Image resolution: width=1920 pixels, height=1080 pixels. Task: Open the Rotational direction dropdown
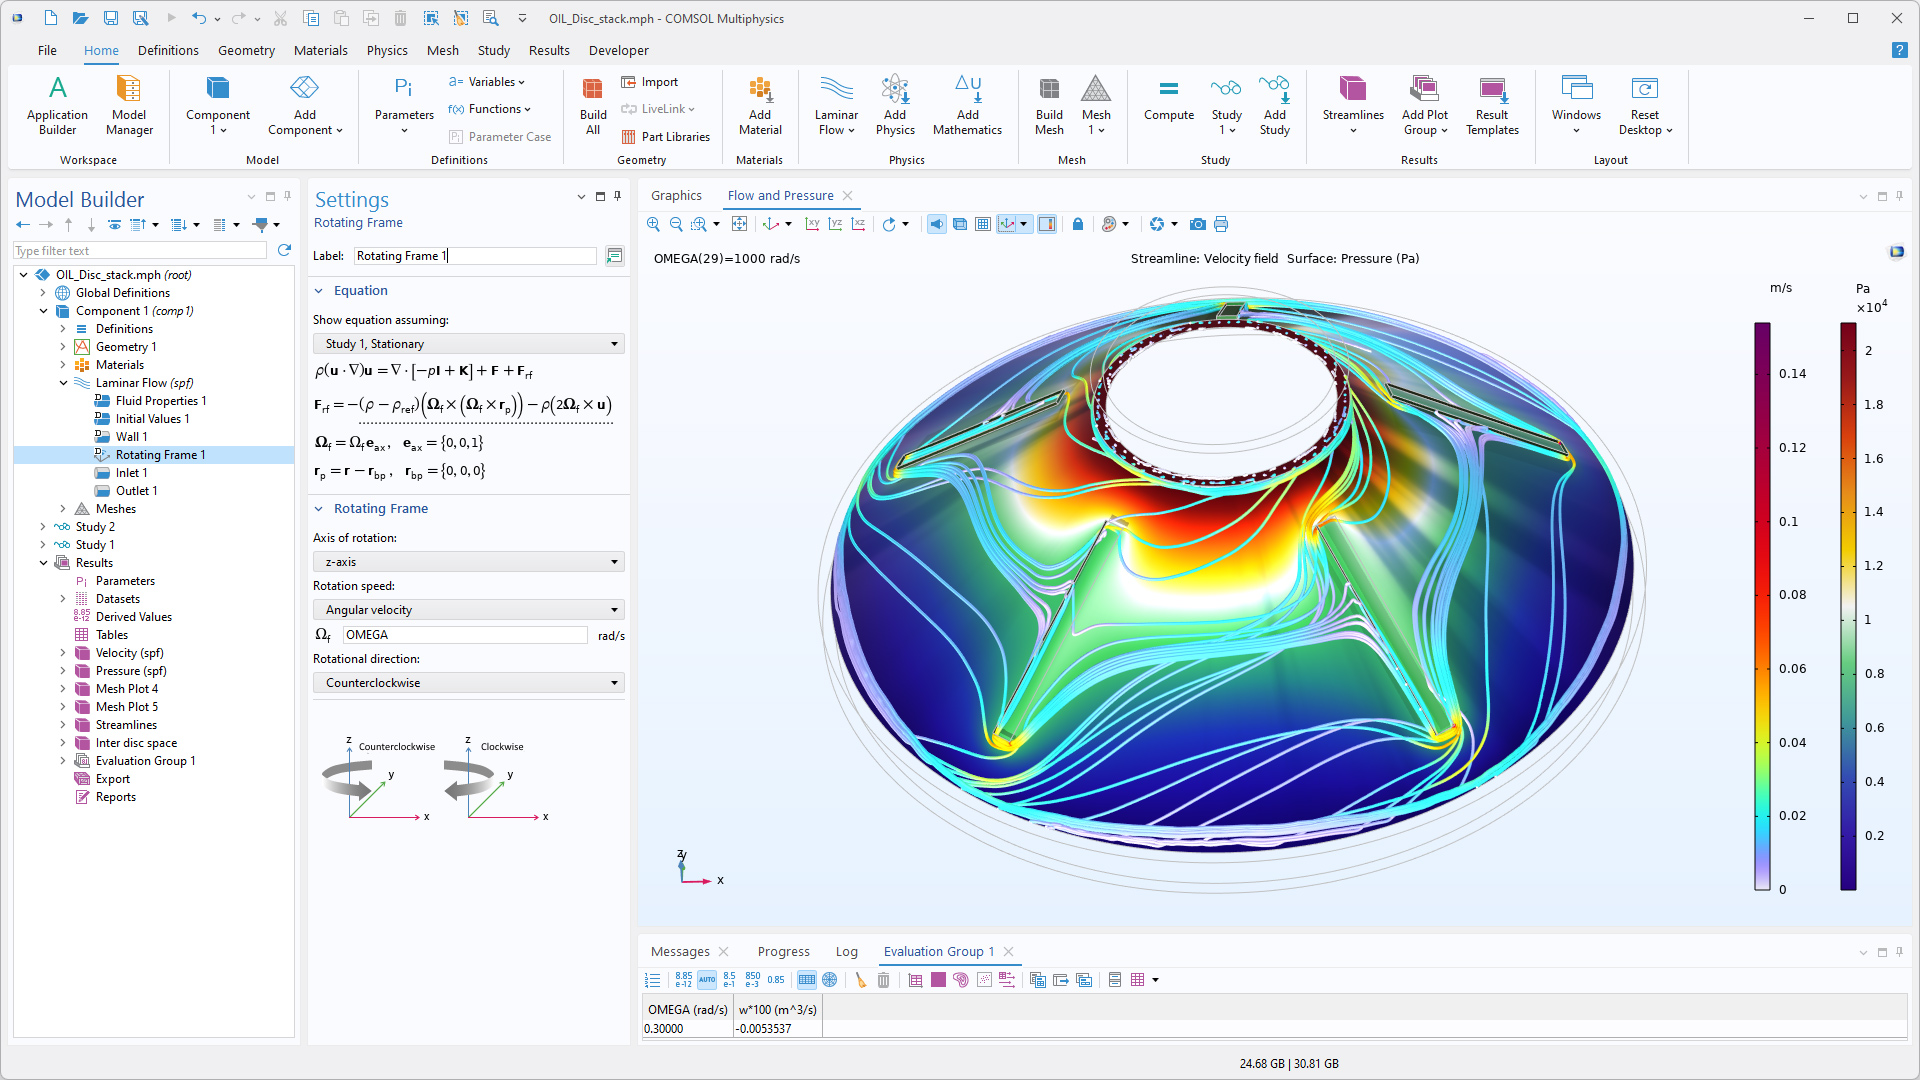pyautogui.click(x=468, y=683)
